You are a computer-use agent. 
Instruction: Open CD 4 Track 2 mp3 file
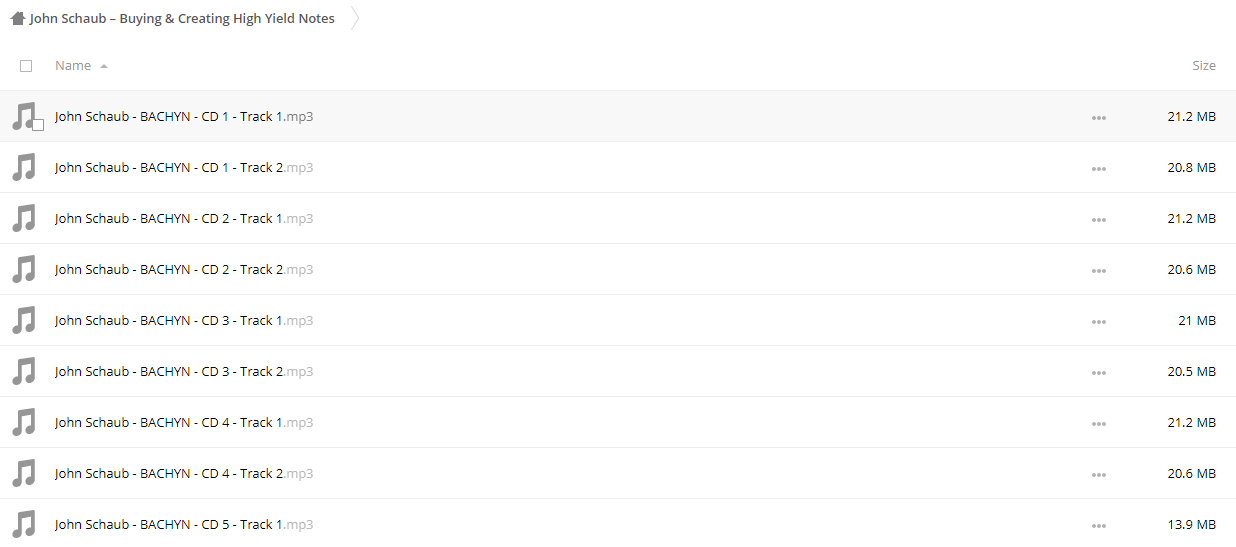pyautogui.click(x=184, y=473)
